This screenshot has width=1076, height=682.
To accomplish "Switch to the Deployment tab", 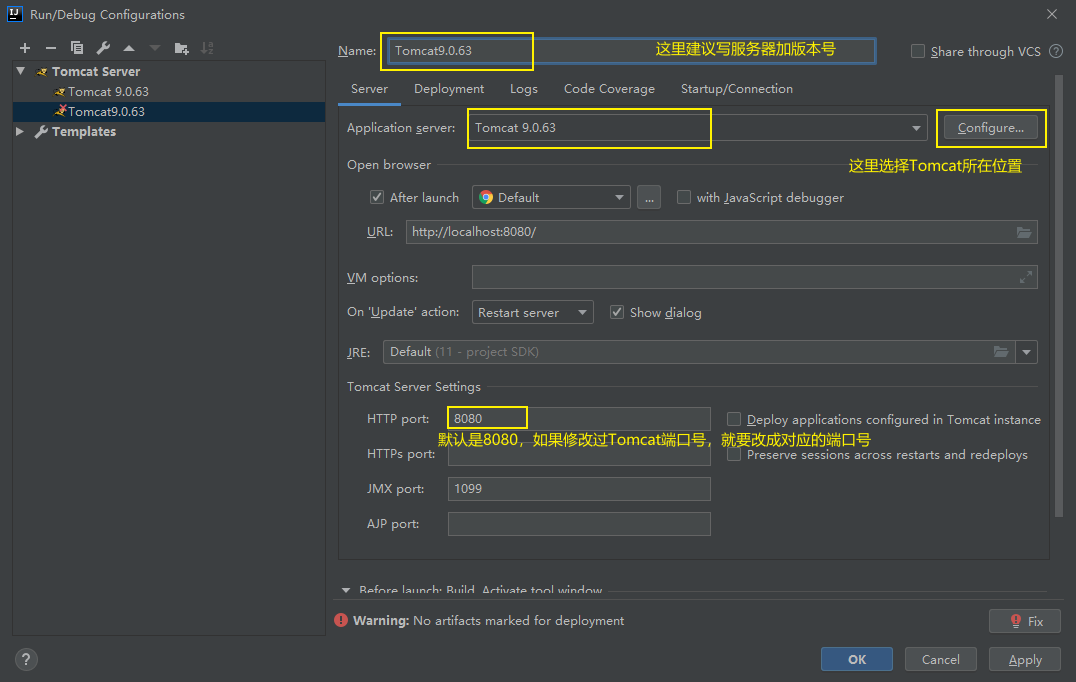I will pos(448,88).
